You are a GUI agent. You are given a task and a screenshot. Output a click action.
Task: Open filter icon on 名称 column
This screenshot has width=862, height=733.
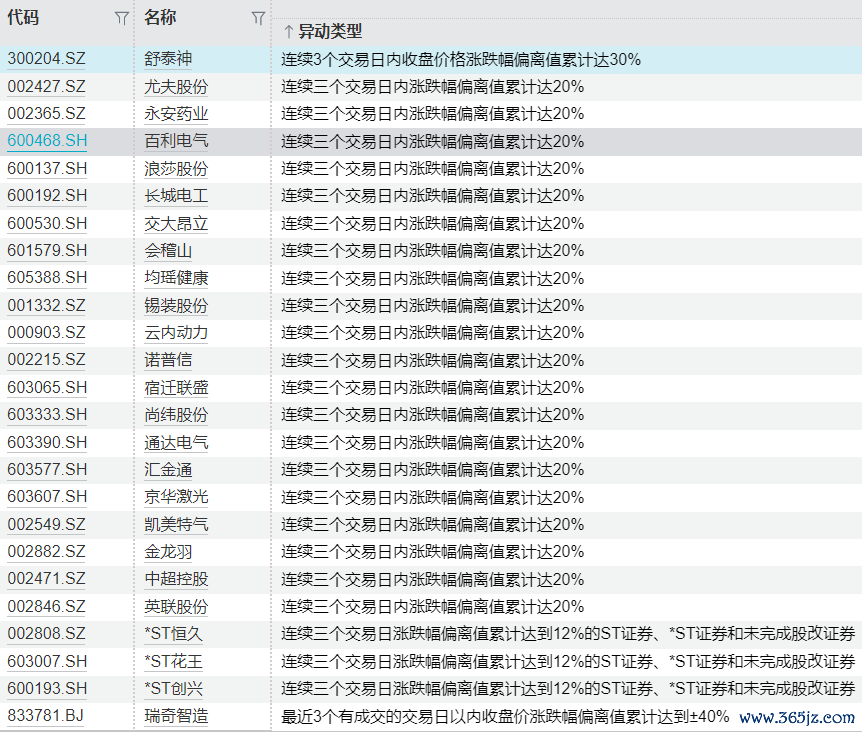click(x=258, y=19)
